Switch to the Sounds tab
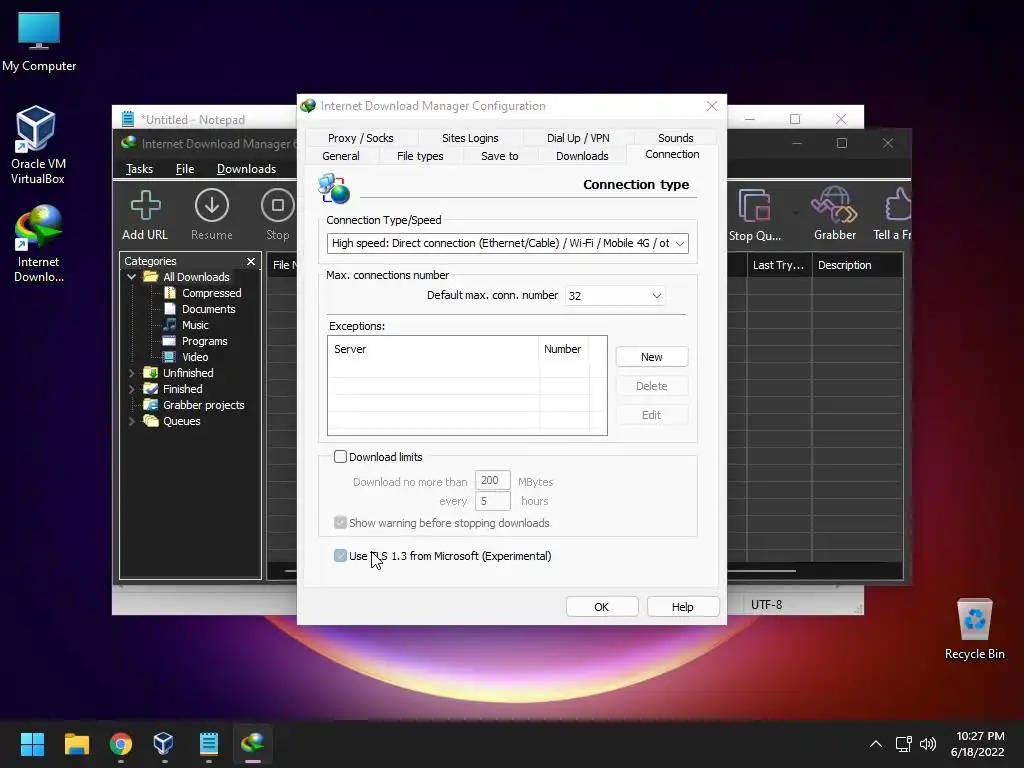Viewport: 1024px width, 768px height. [675, 138]
